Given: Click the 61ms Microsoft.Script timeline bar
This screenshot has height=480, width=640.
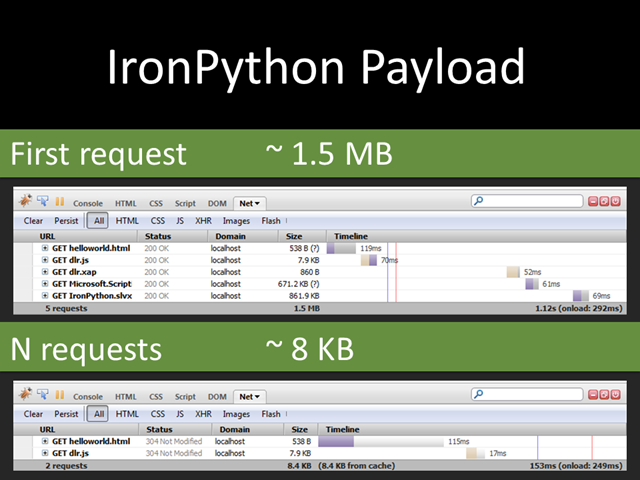Looking at the screenshot, I should coord(532,284).
